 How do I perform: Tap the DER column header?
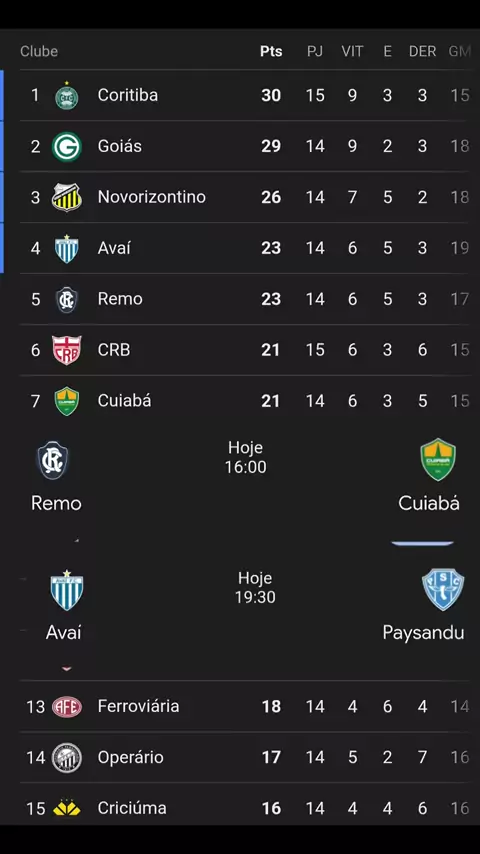point(422,51)
